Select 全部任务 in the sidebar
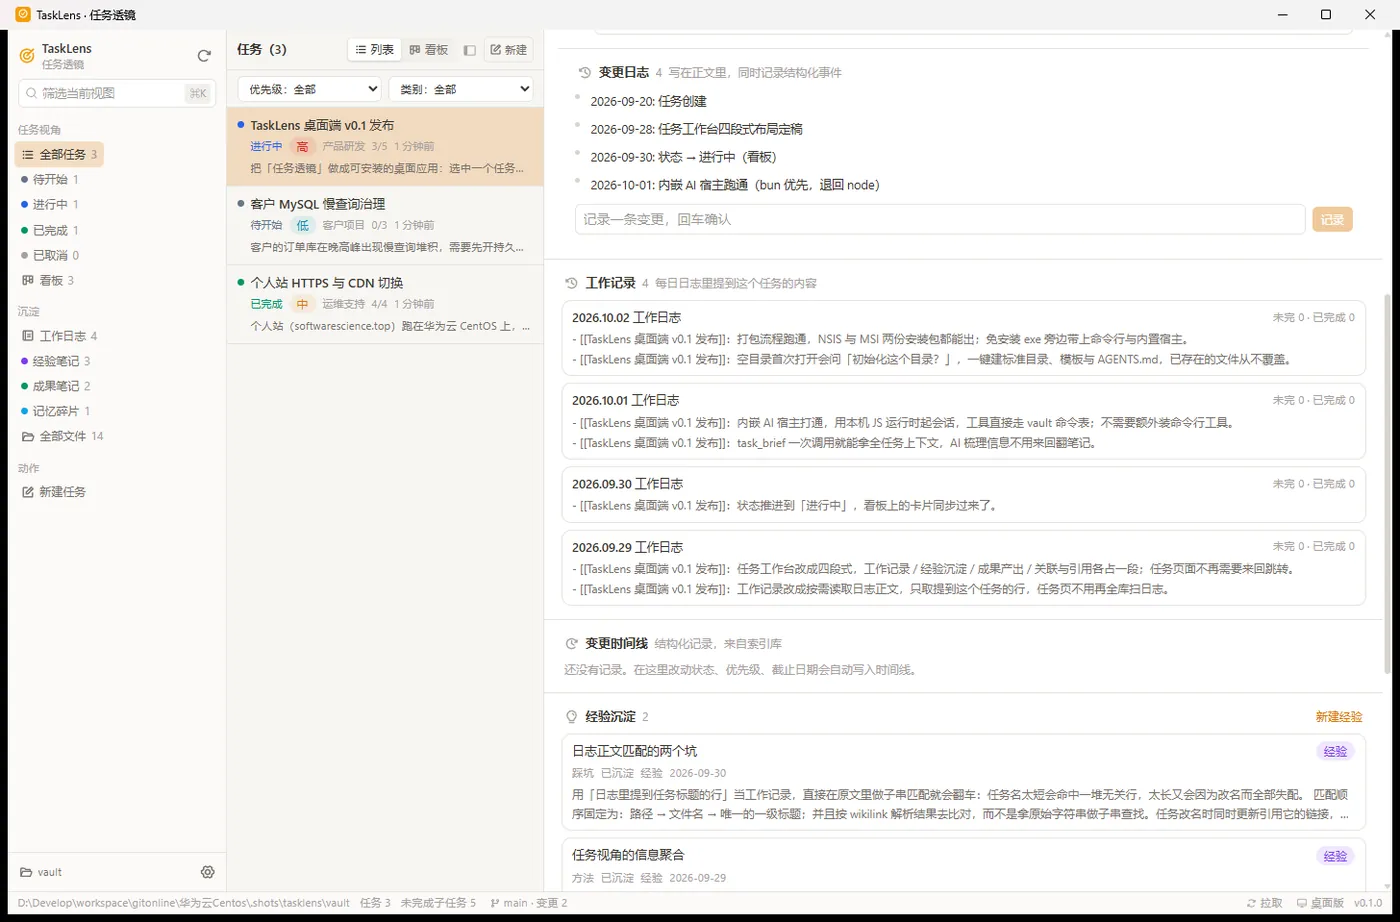Viewport: 1400px width, 922px height. 59,154
